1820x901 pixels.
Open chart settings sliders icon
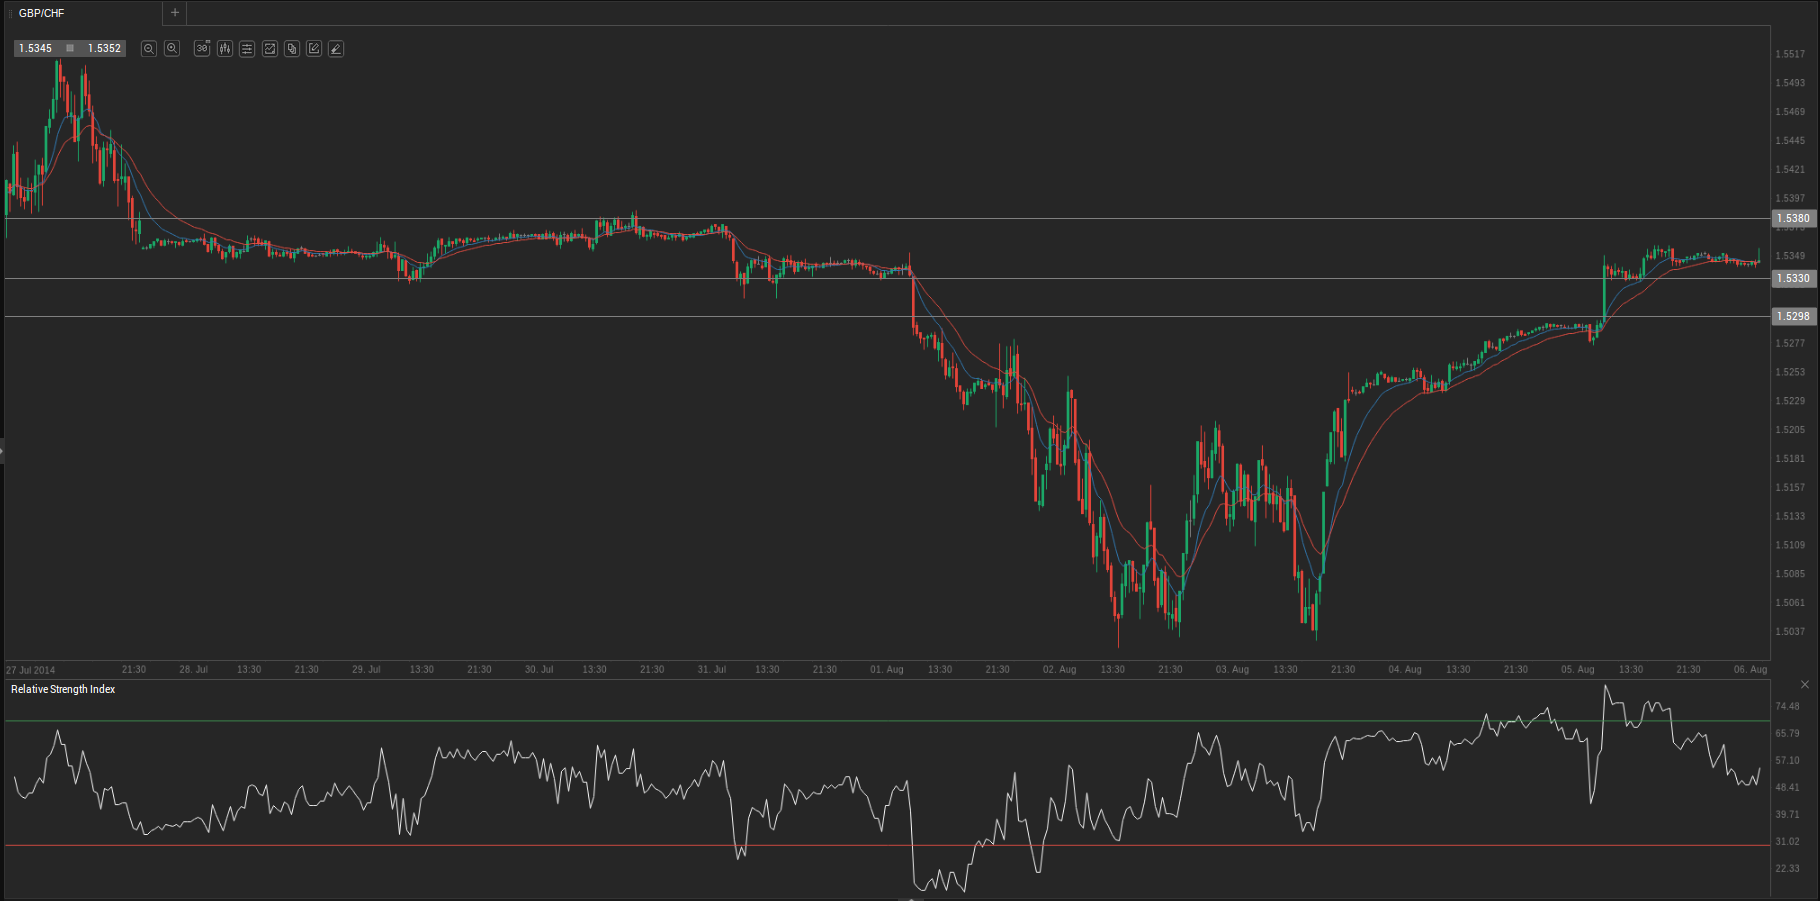click(x=247, y=48)
